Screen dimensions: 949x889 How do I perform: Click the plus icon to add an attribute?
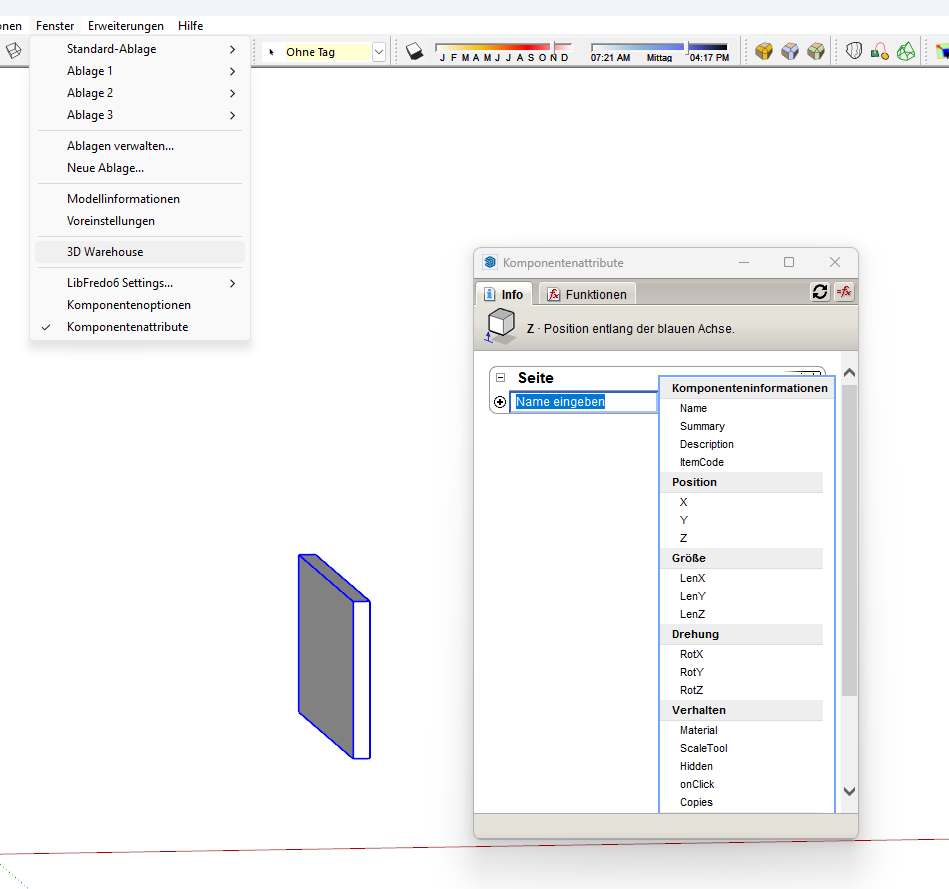coord(500,402)
